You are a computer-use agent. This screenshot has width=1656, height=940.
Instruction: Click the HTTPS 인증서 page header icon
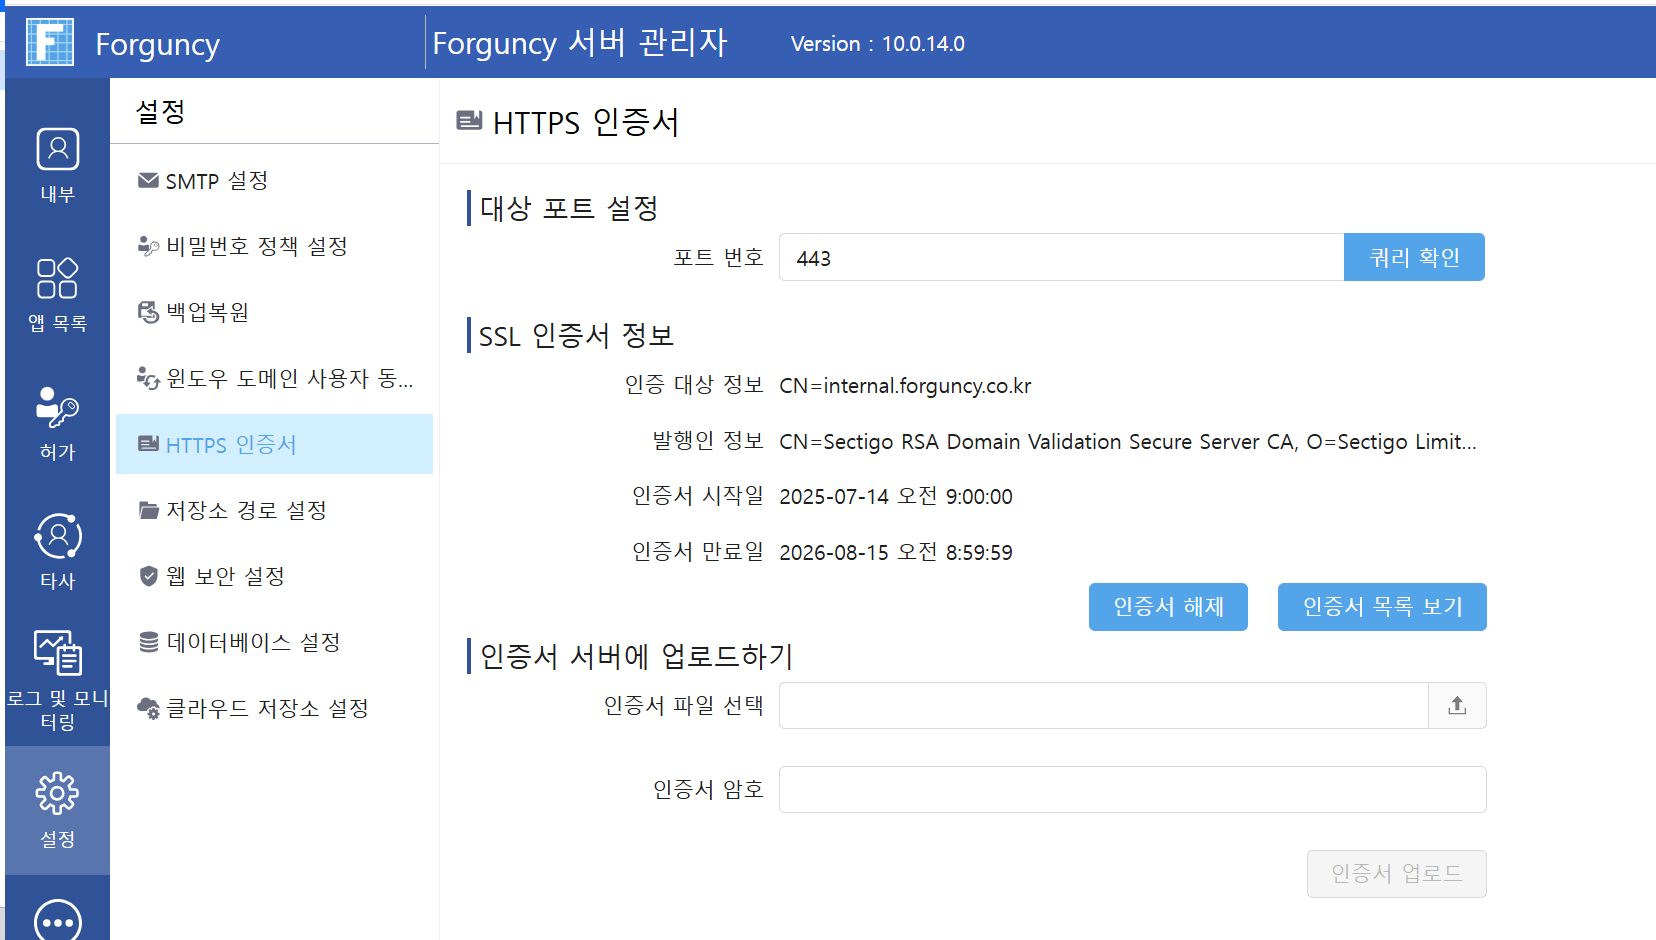[469, 121]
